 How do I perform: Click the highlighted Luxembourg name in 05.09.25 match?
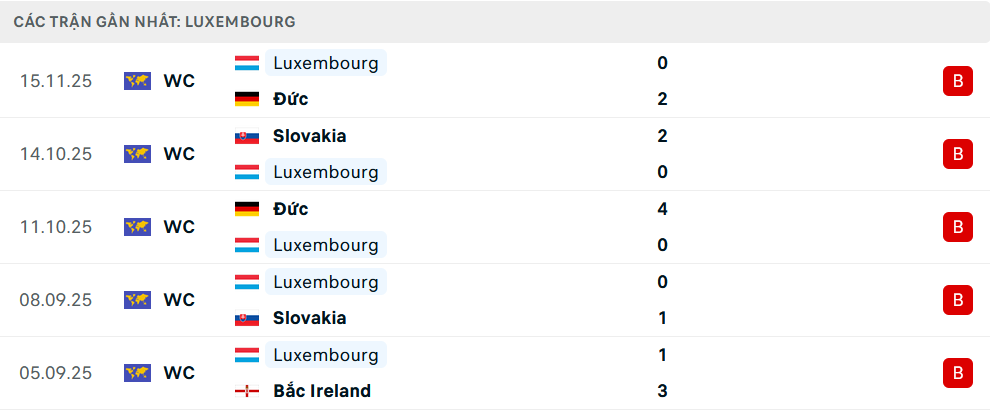(x=326, y=355)
